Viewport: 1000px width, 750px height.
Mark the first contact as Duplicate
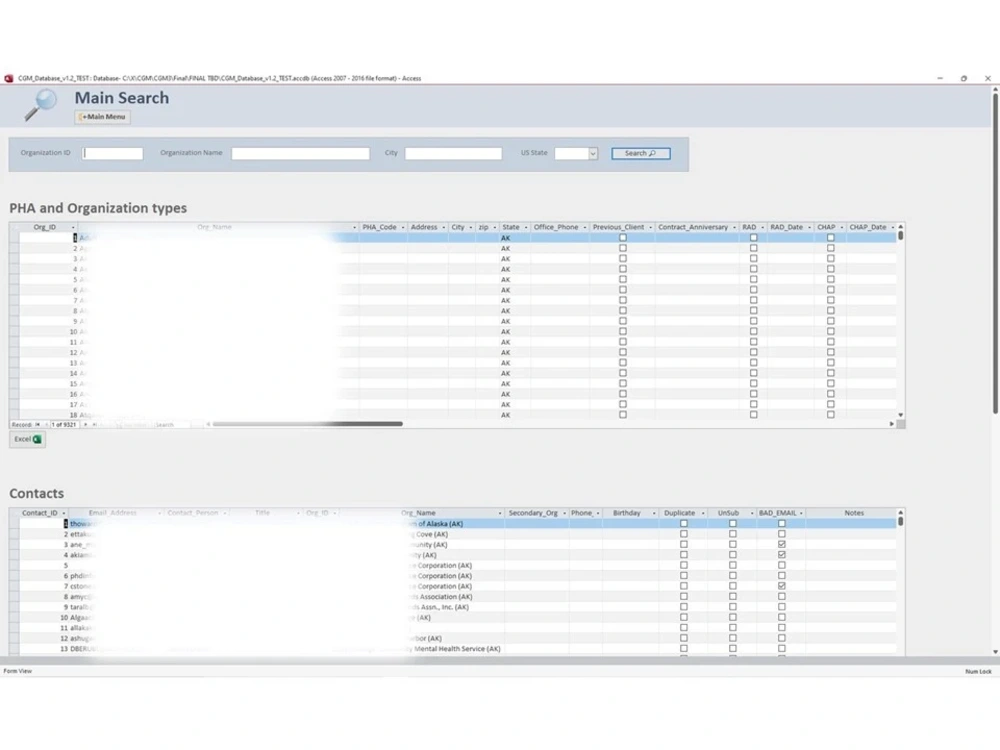coord(684,523)
